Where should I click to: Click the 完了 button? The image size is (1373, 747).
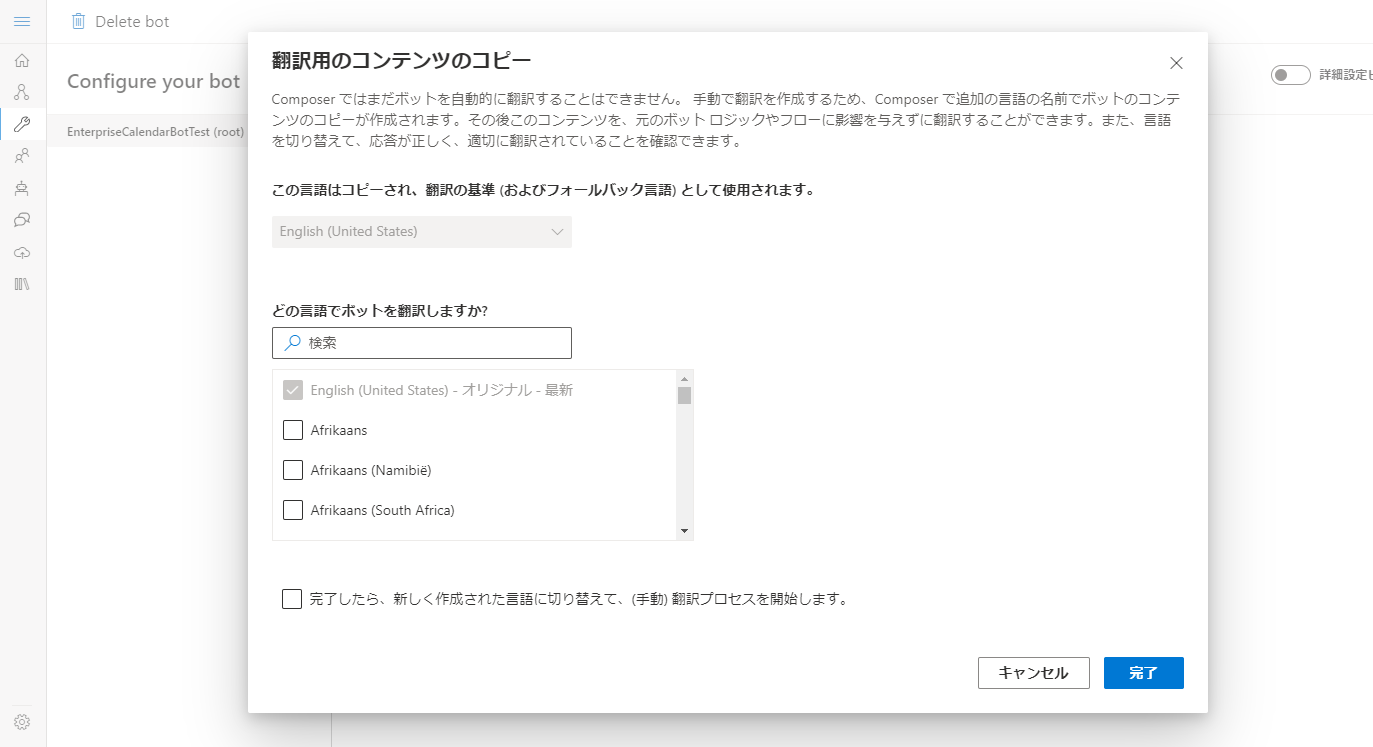1144,673
